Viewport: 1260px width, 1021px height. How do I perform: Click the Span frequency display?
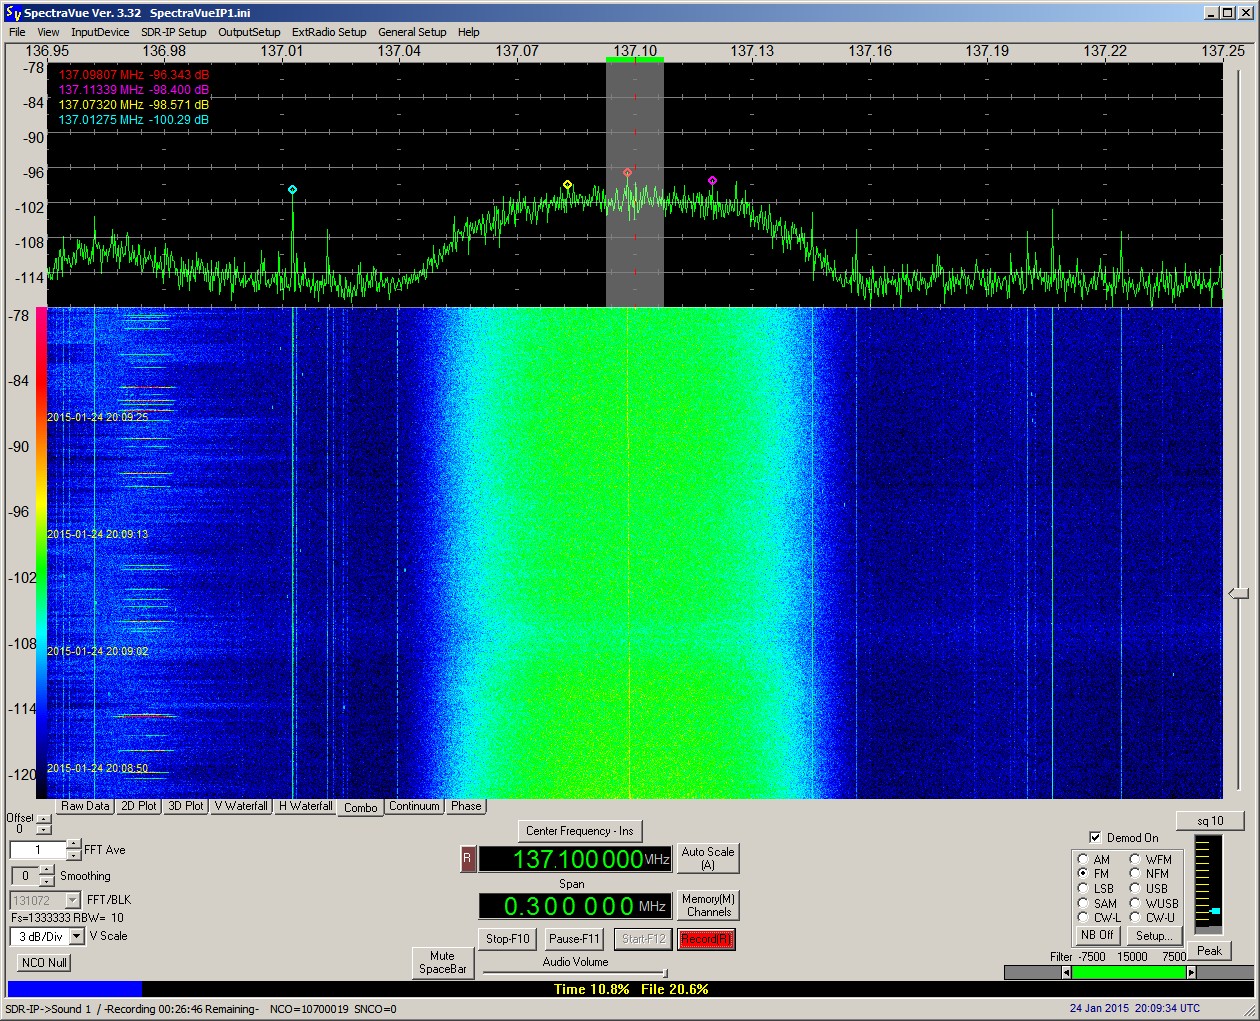point(574,906)
